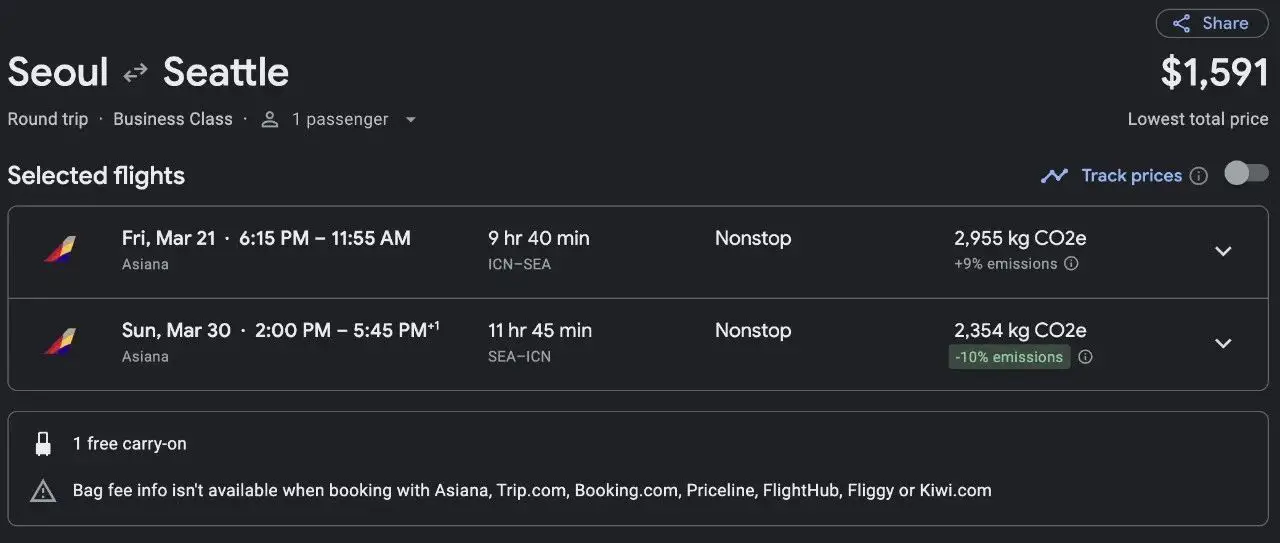Click the Asiana logo on the return flight
Image resolution: width=1280 pixels, height=543 pixels.
[x=59, y=342]
